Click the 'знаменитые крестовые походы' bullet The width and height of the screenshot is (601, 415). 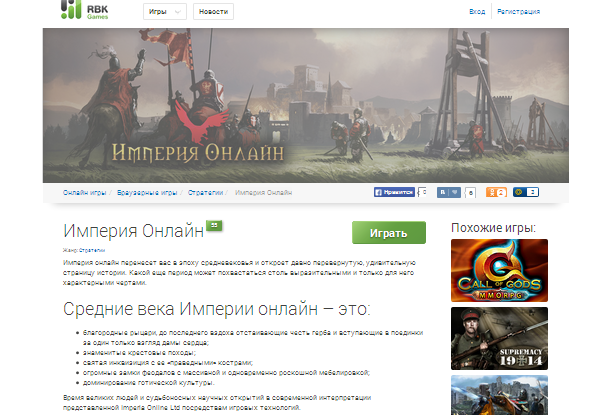(x=139, y=353)
